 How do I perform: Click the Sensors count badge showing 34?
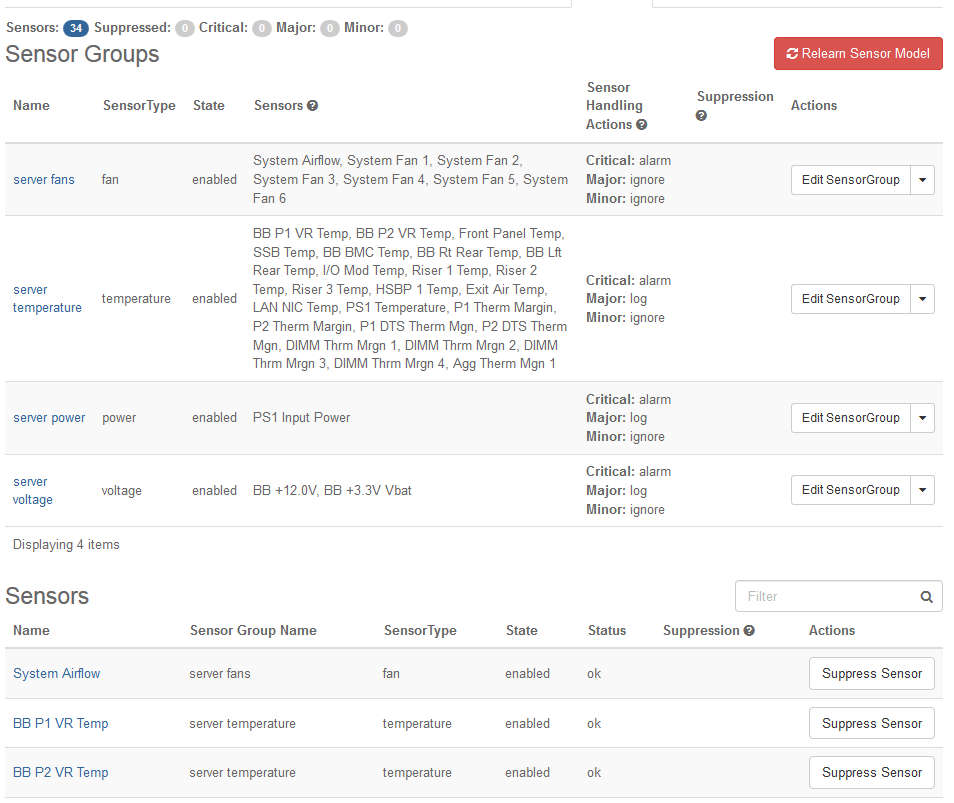click(x=76, y=28)
